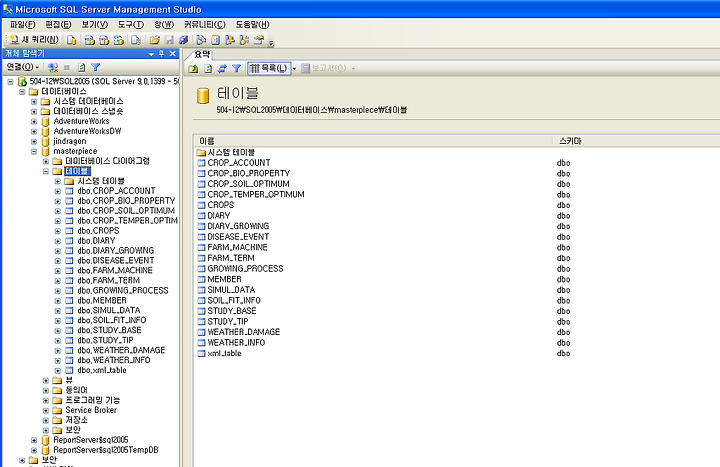Viewport: 720px width, 467px height.
Task: Open the 도구(T) menu
Action: coord(131,25)
